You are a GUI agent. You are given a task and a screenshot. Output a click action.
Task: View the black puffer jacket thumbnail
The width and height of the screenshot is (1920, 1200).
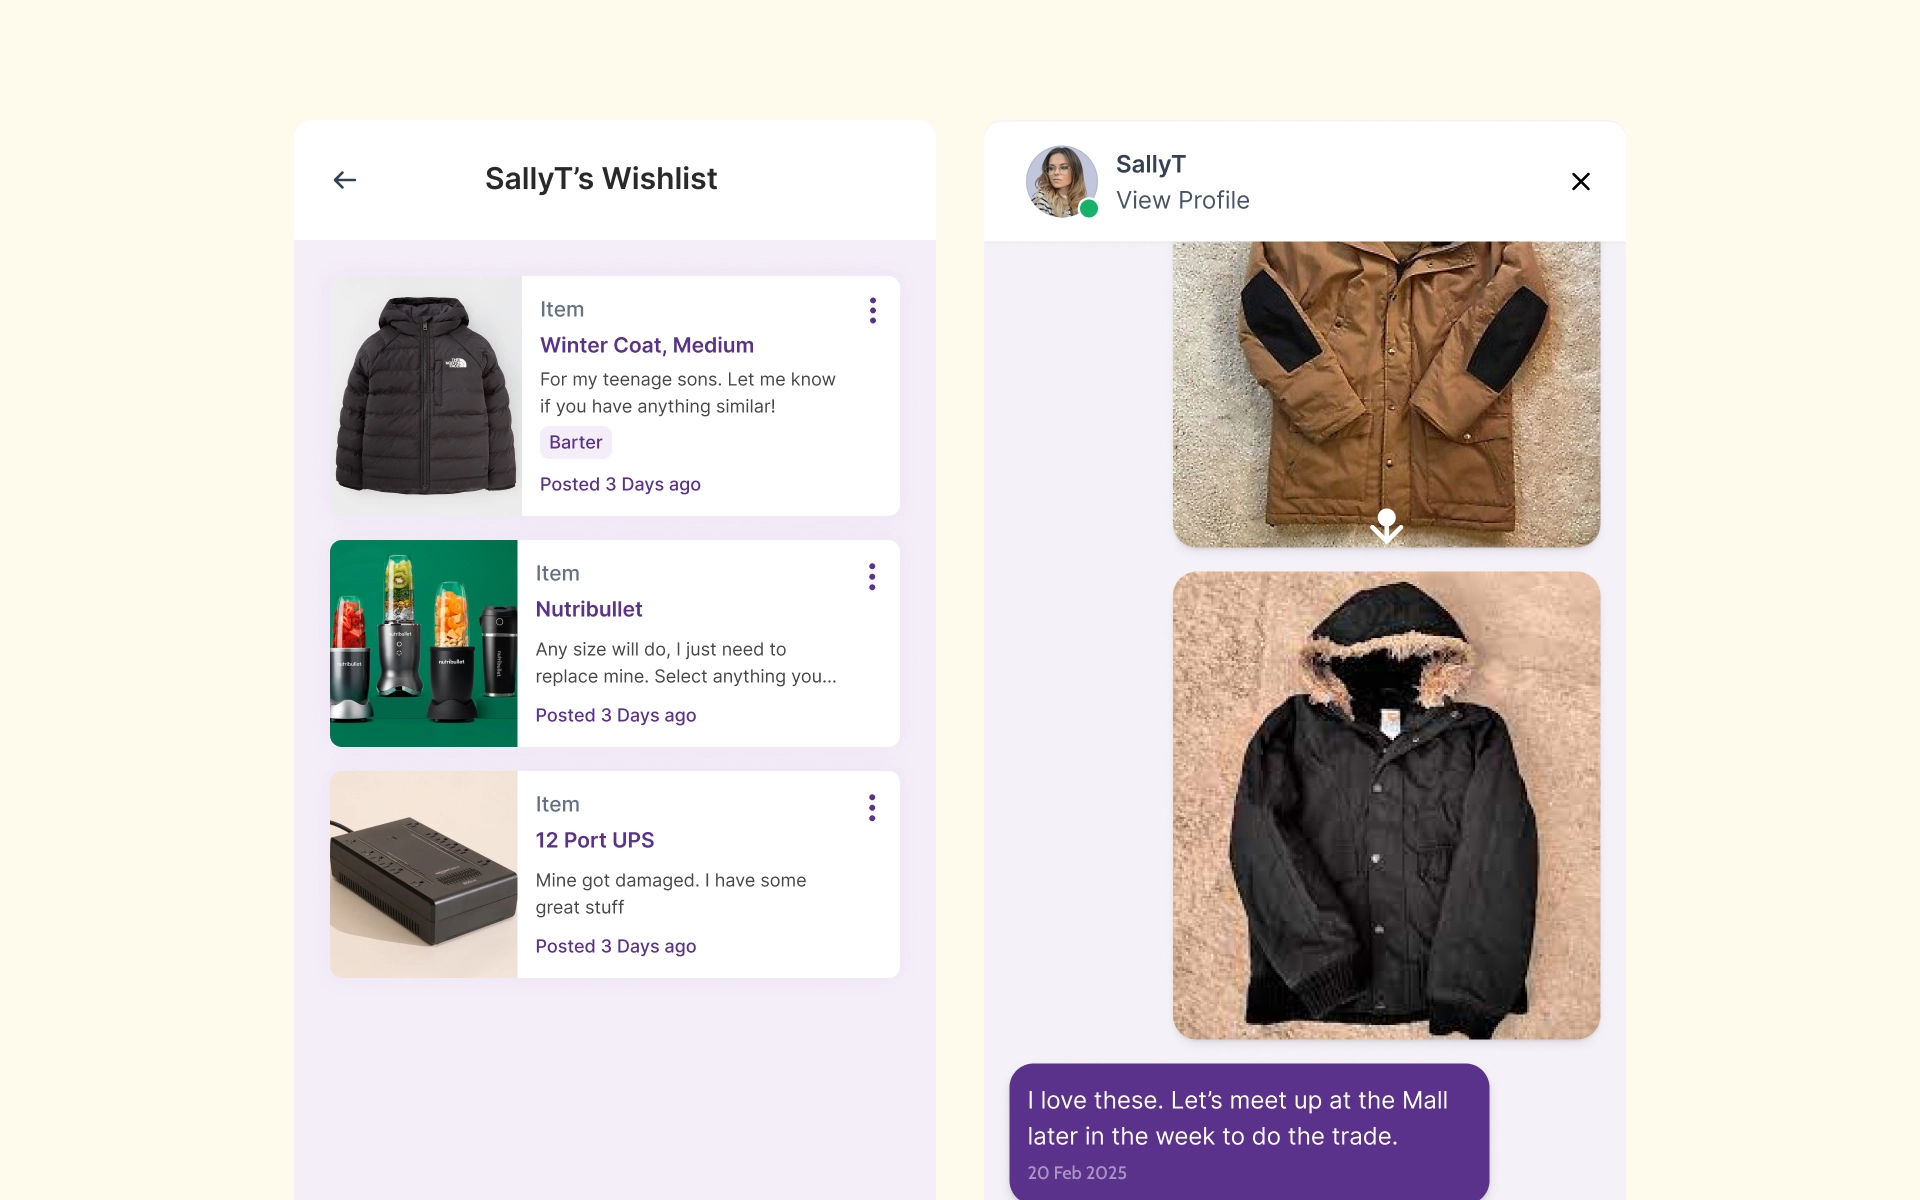point(426,396)
